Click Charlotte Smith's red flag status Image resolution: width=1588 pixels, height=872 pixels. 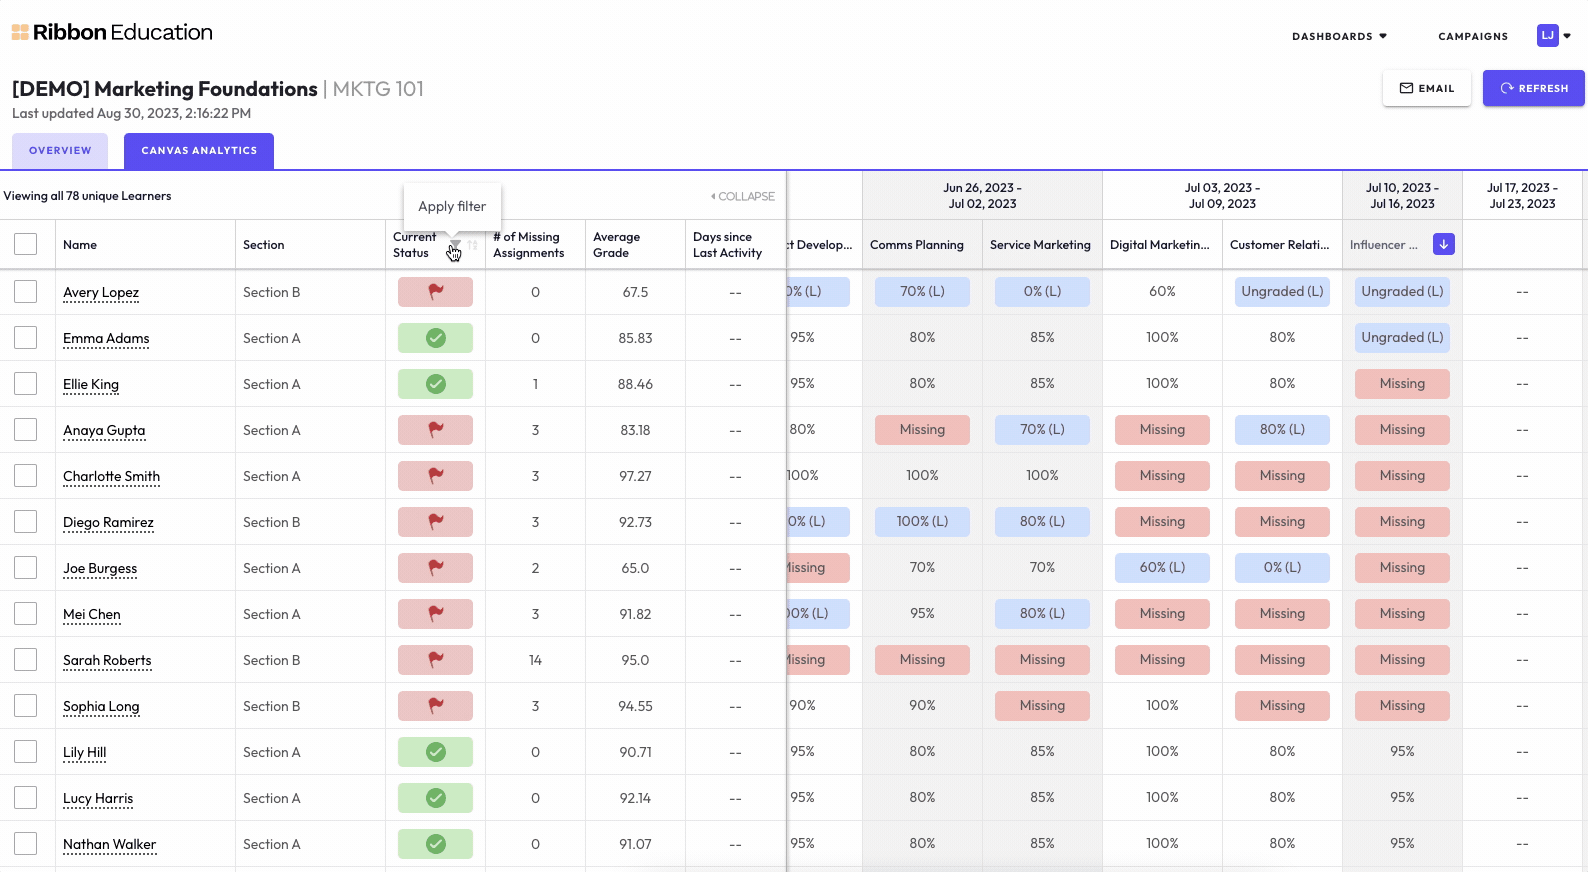coord(435,476)
